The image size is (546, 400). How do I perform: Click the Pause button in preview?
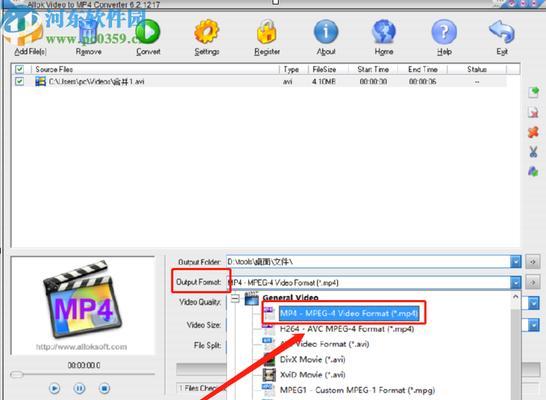79,388
